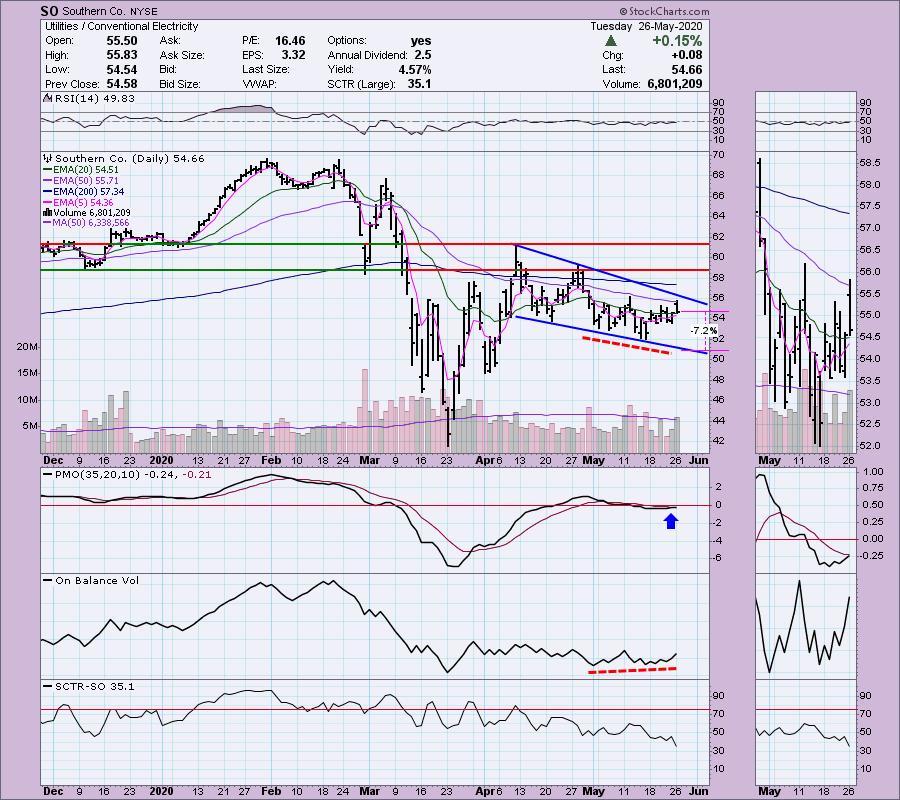Click the date 'Tuesday 26-May-2020'

(646, 26)
